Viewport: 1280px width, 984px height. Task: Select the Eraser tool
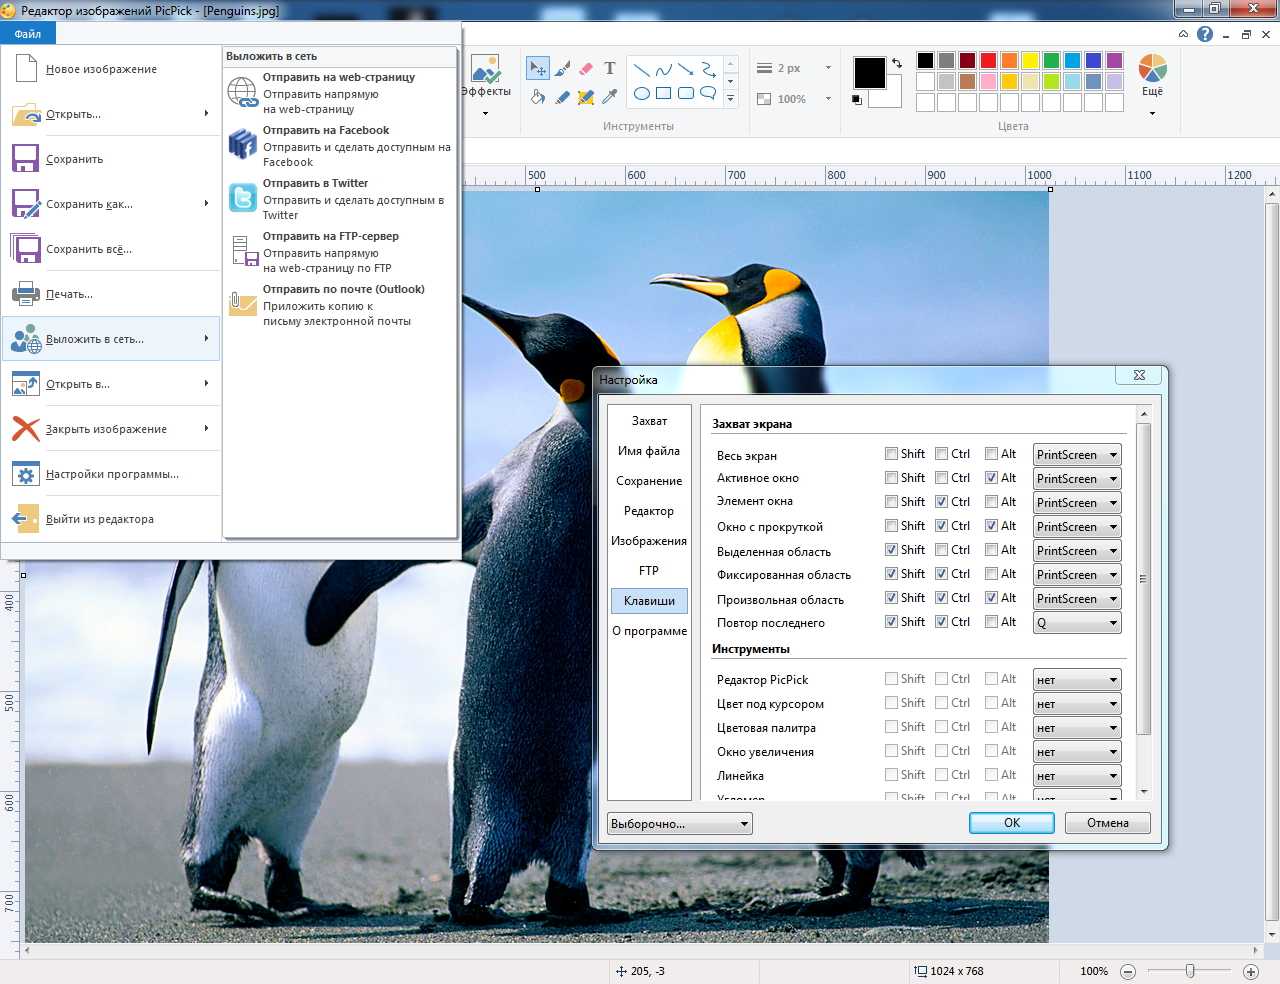[x=586, y=69]
